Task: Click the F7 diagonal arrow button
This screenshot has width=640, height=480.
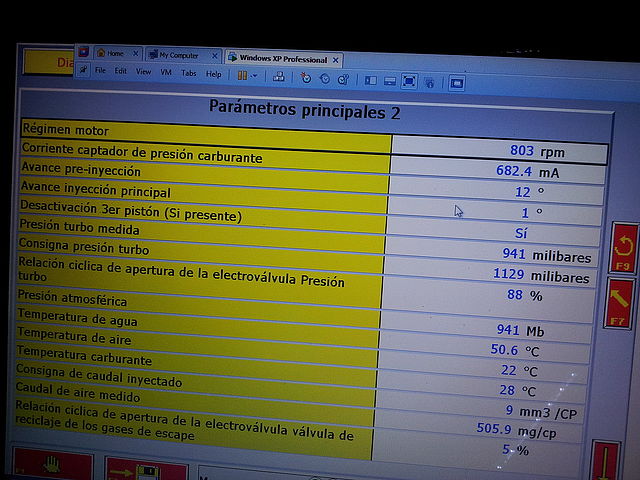Action: (620, 304)
